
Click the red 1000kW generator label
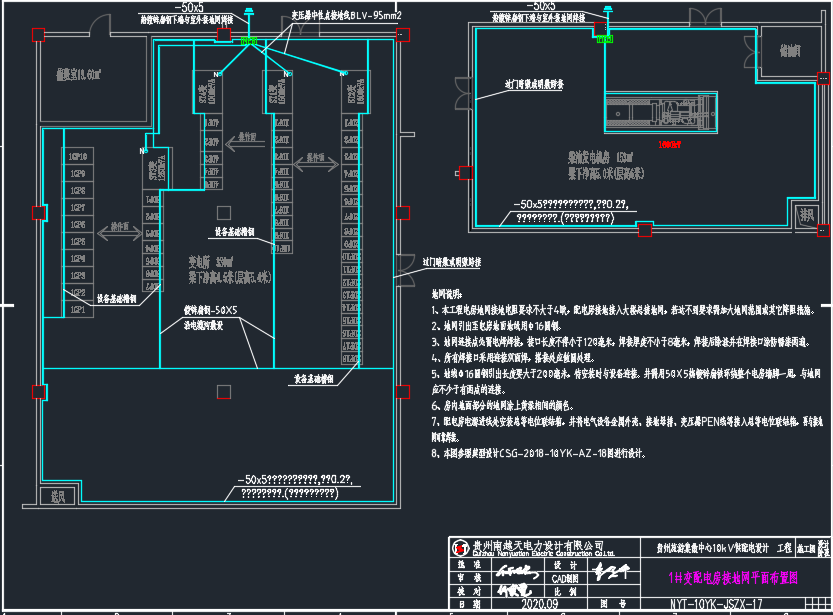pyautogui.click(x=669, y=144)
